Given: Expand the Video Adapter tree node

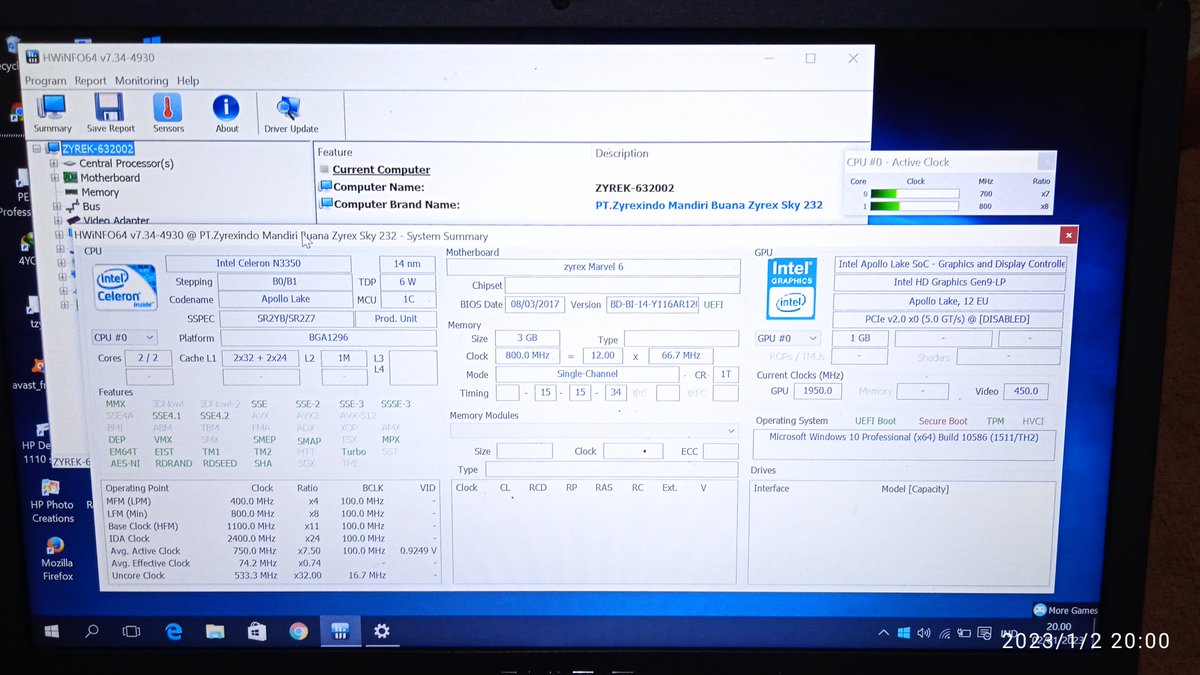Looking at the screenshot, I should pyautogui.click(x=57, y=221).
